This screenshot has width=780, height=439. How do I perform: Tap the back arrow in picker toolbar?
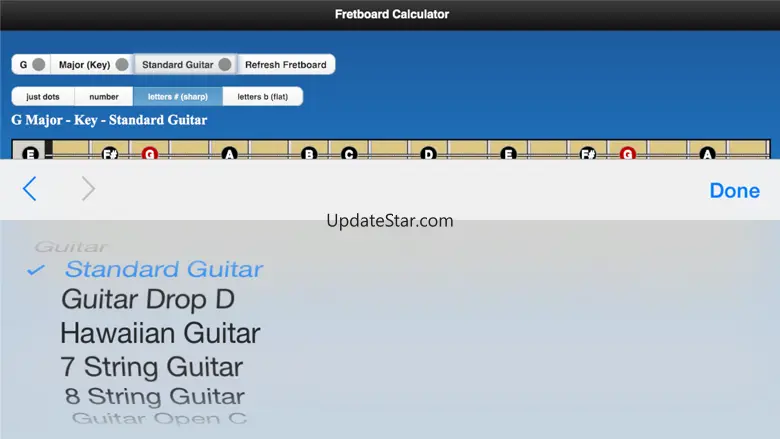coord(29,189)
